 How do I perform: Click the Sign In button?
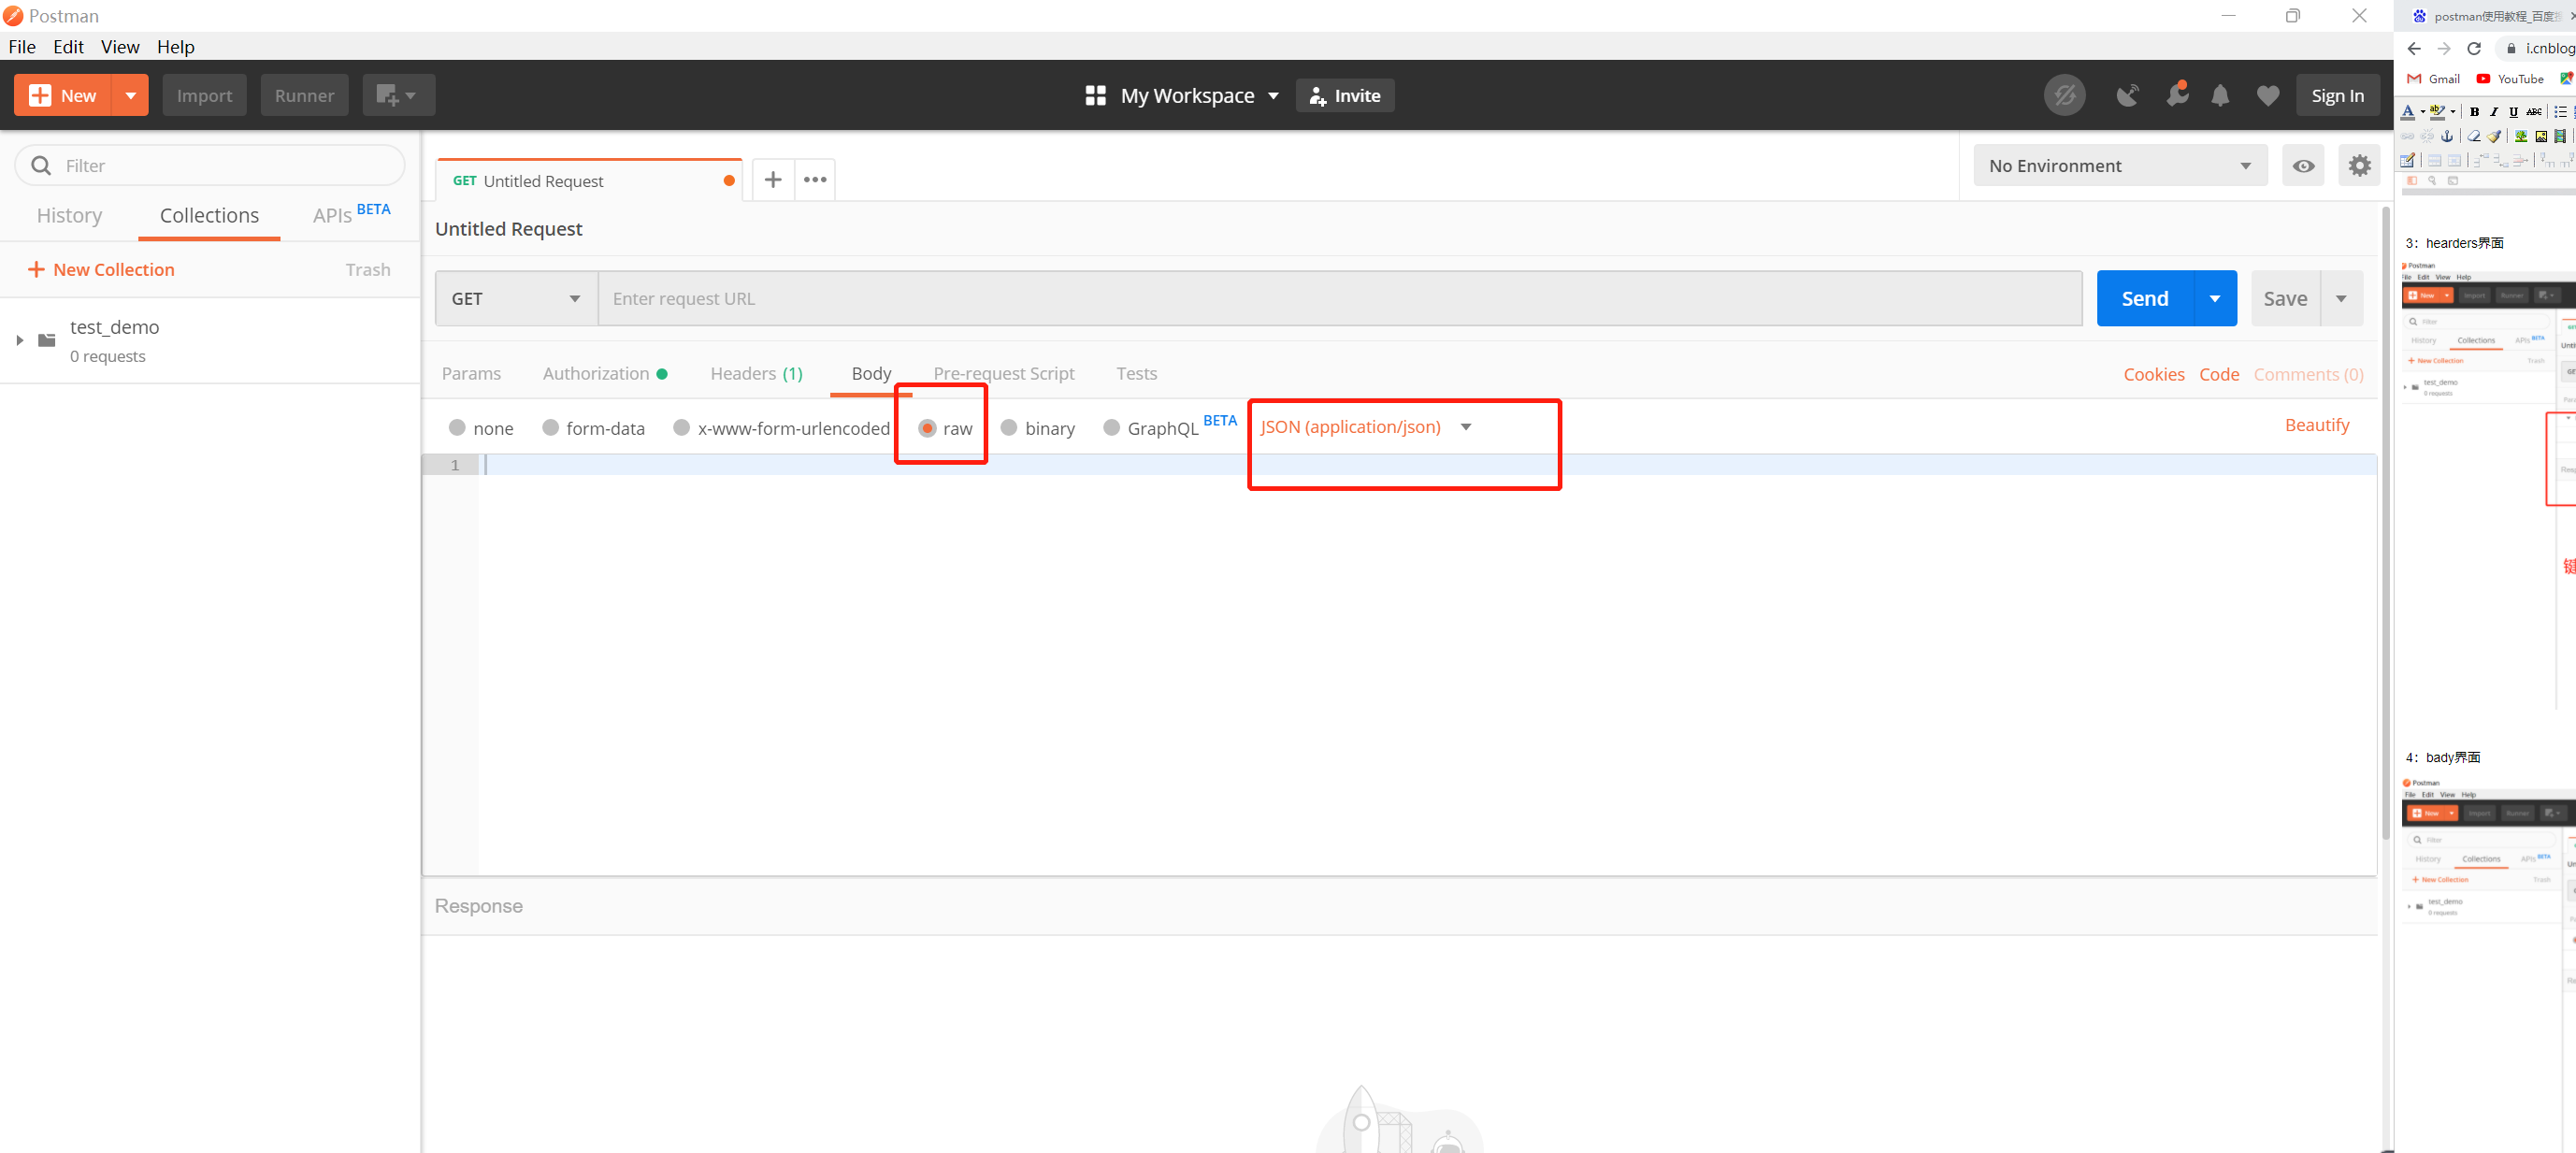coord(2337,95)
